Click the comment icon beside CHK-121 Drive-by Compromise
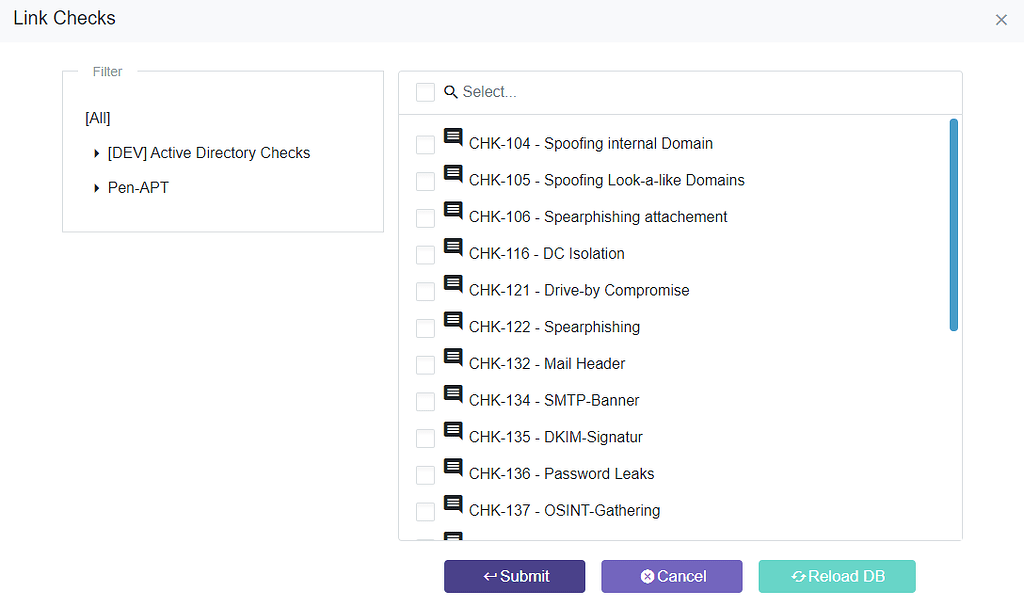 tap(452, 283)
